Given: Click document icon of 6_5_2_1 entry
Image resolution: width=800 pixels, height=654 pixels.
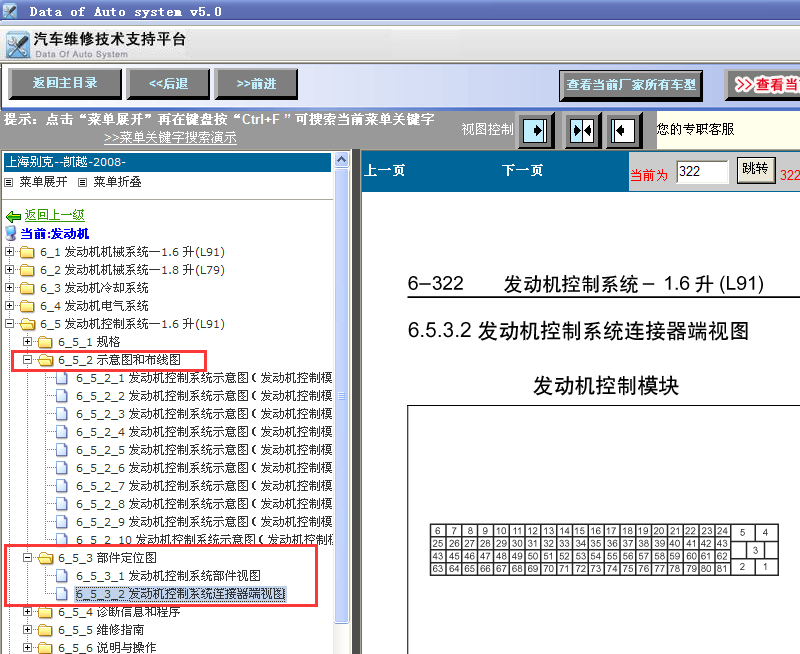Looking at the screenshot, I should 62,378.
